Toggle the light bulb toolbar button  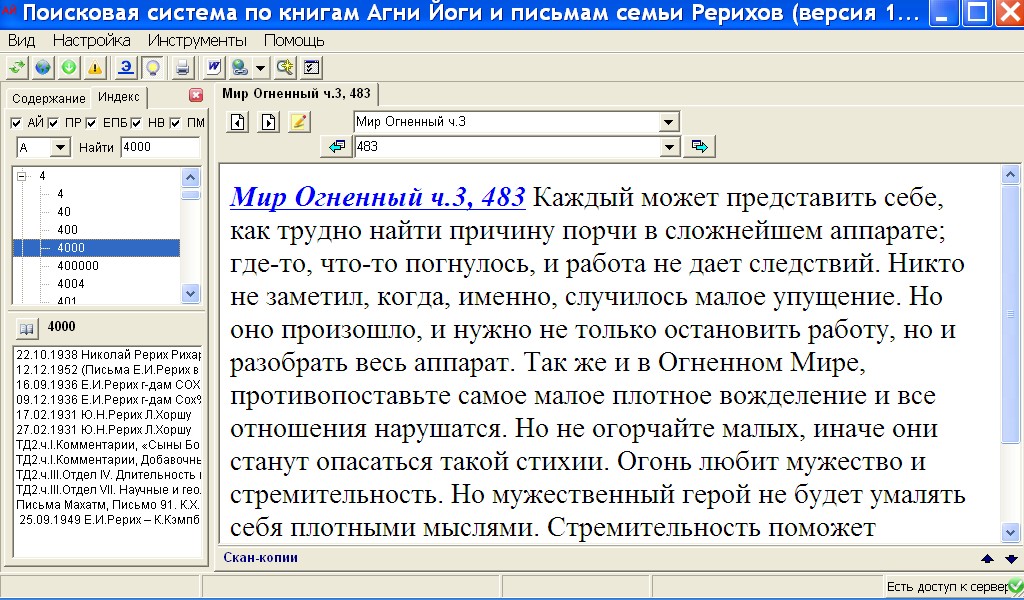coord(152,68)
